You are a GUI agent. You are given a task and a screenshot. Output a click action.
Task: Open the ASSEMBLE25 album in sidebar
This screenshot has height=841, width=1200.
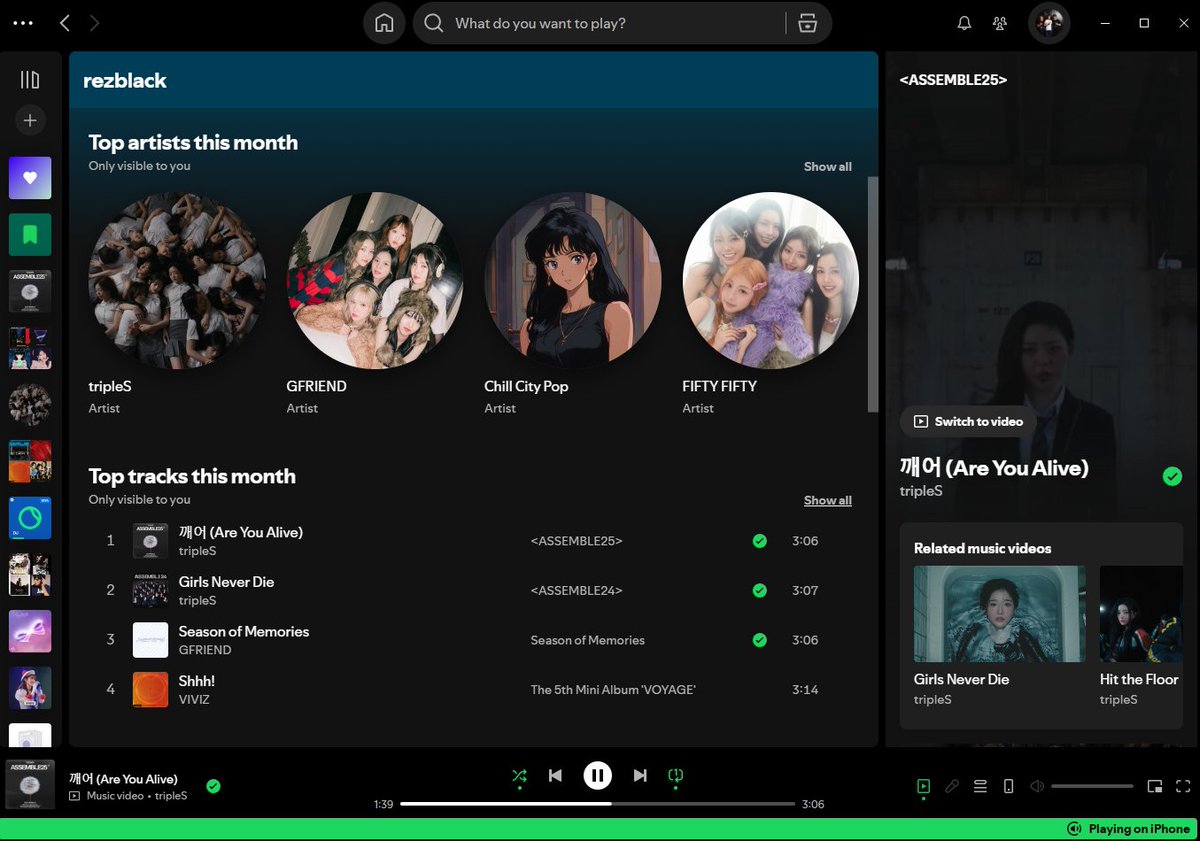pos(30,291)
